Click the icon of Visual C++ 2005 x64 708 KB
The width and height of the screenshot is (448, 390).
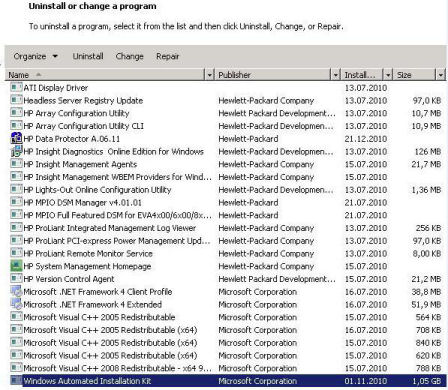click(x=16, y=329)
